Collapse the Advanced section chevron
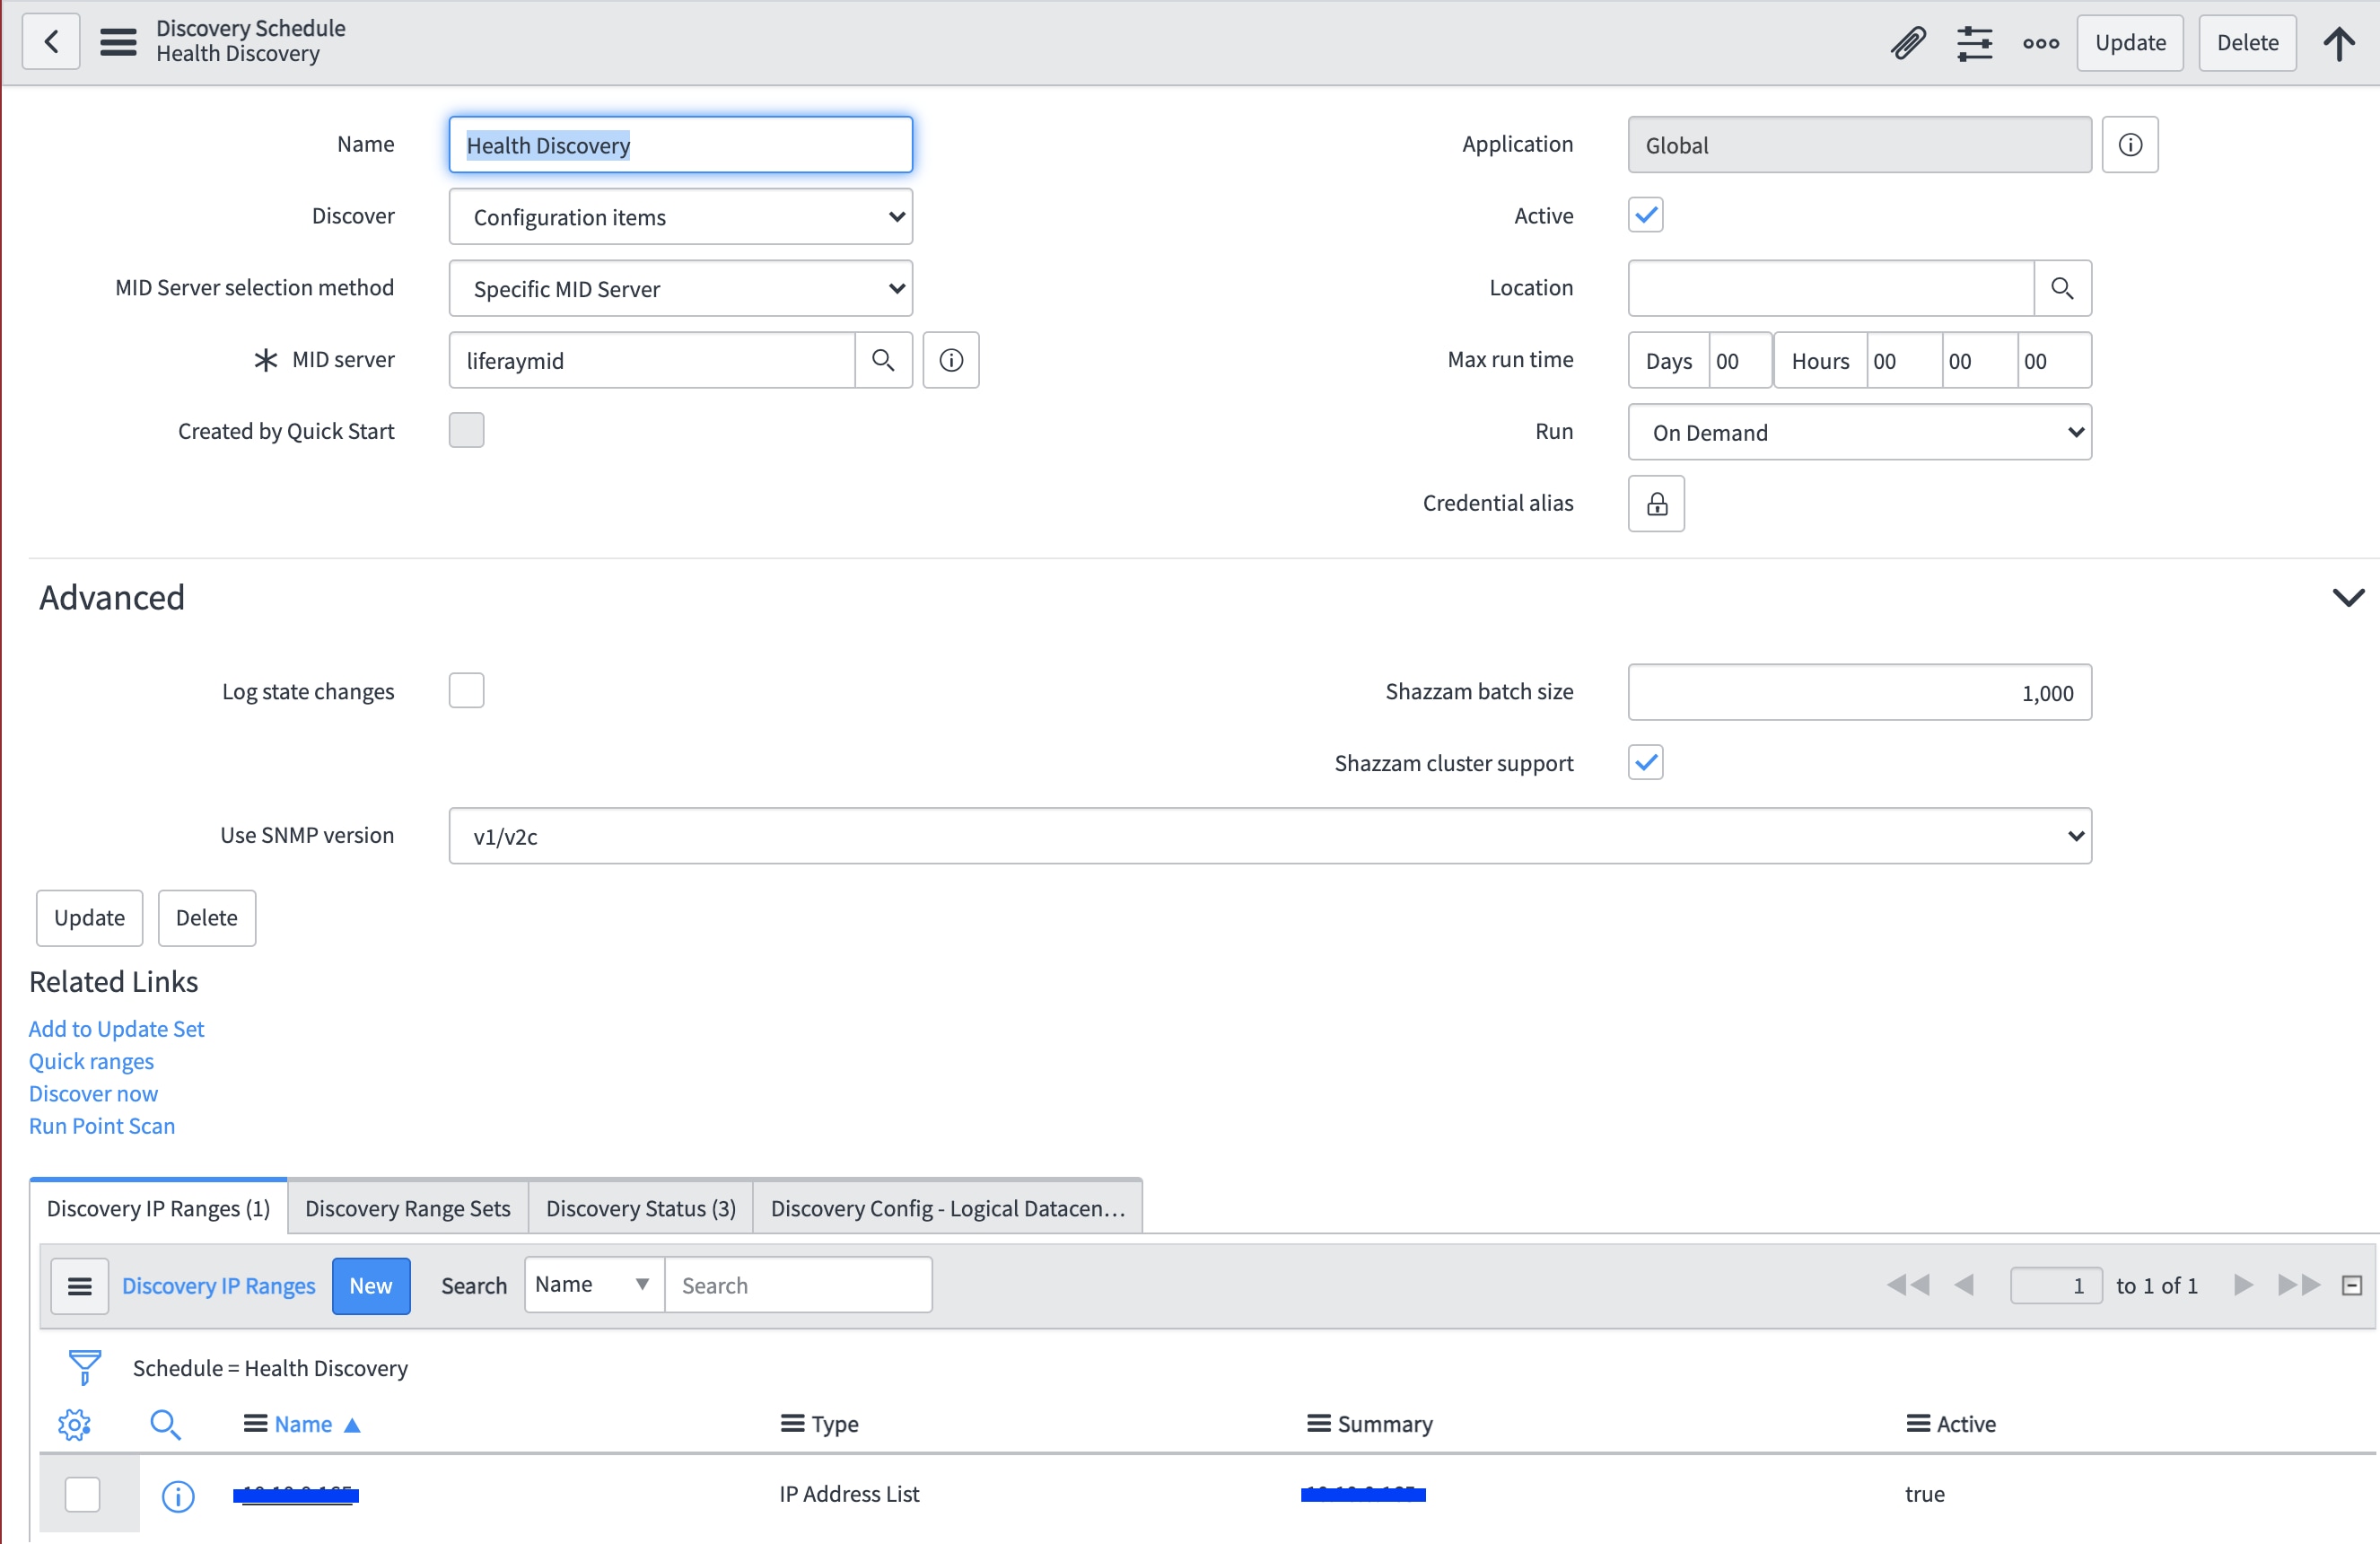The width and height of the screenshot is (2380, 1544). (2349, 597)
